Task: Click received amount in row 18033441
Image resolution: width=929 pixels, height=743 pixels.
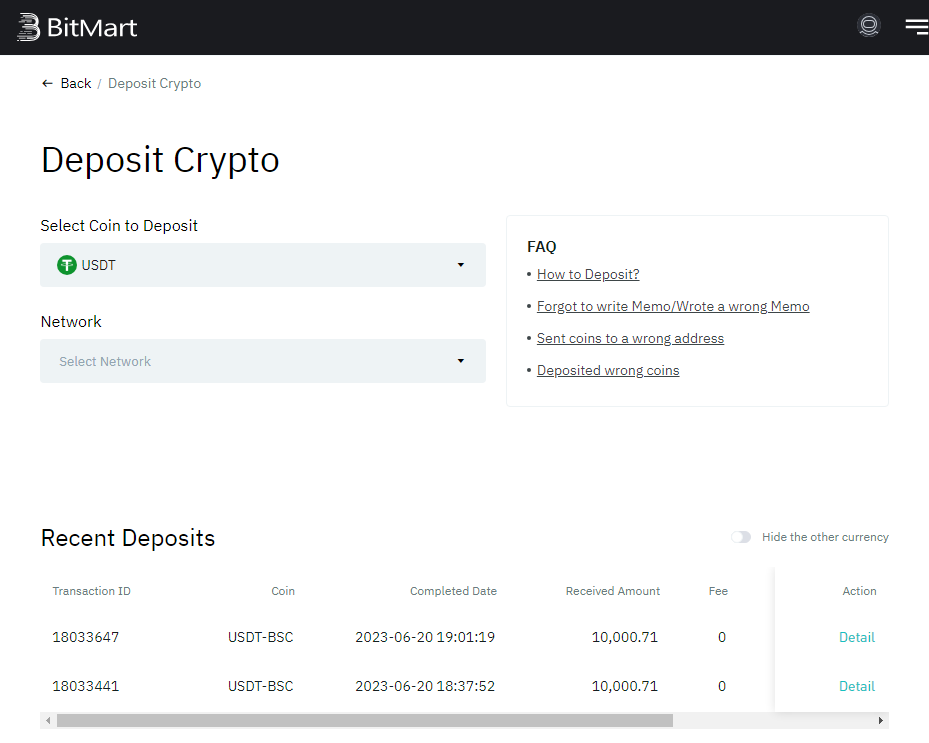Action: pos(624,686)
